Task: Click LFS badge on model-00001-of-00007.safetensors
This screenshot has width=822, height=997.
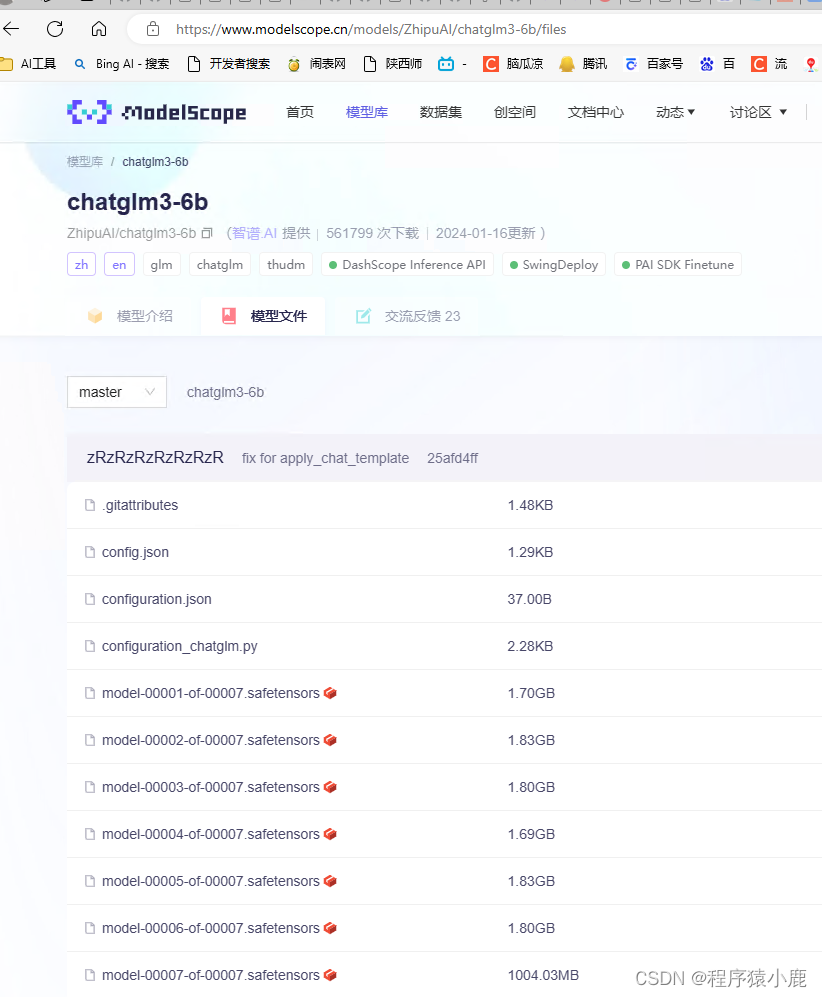Action: click(x=330, y=693)
